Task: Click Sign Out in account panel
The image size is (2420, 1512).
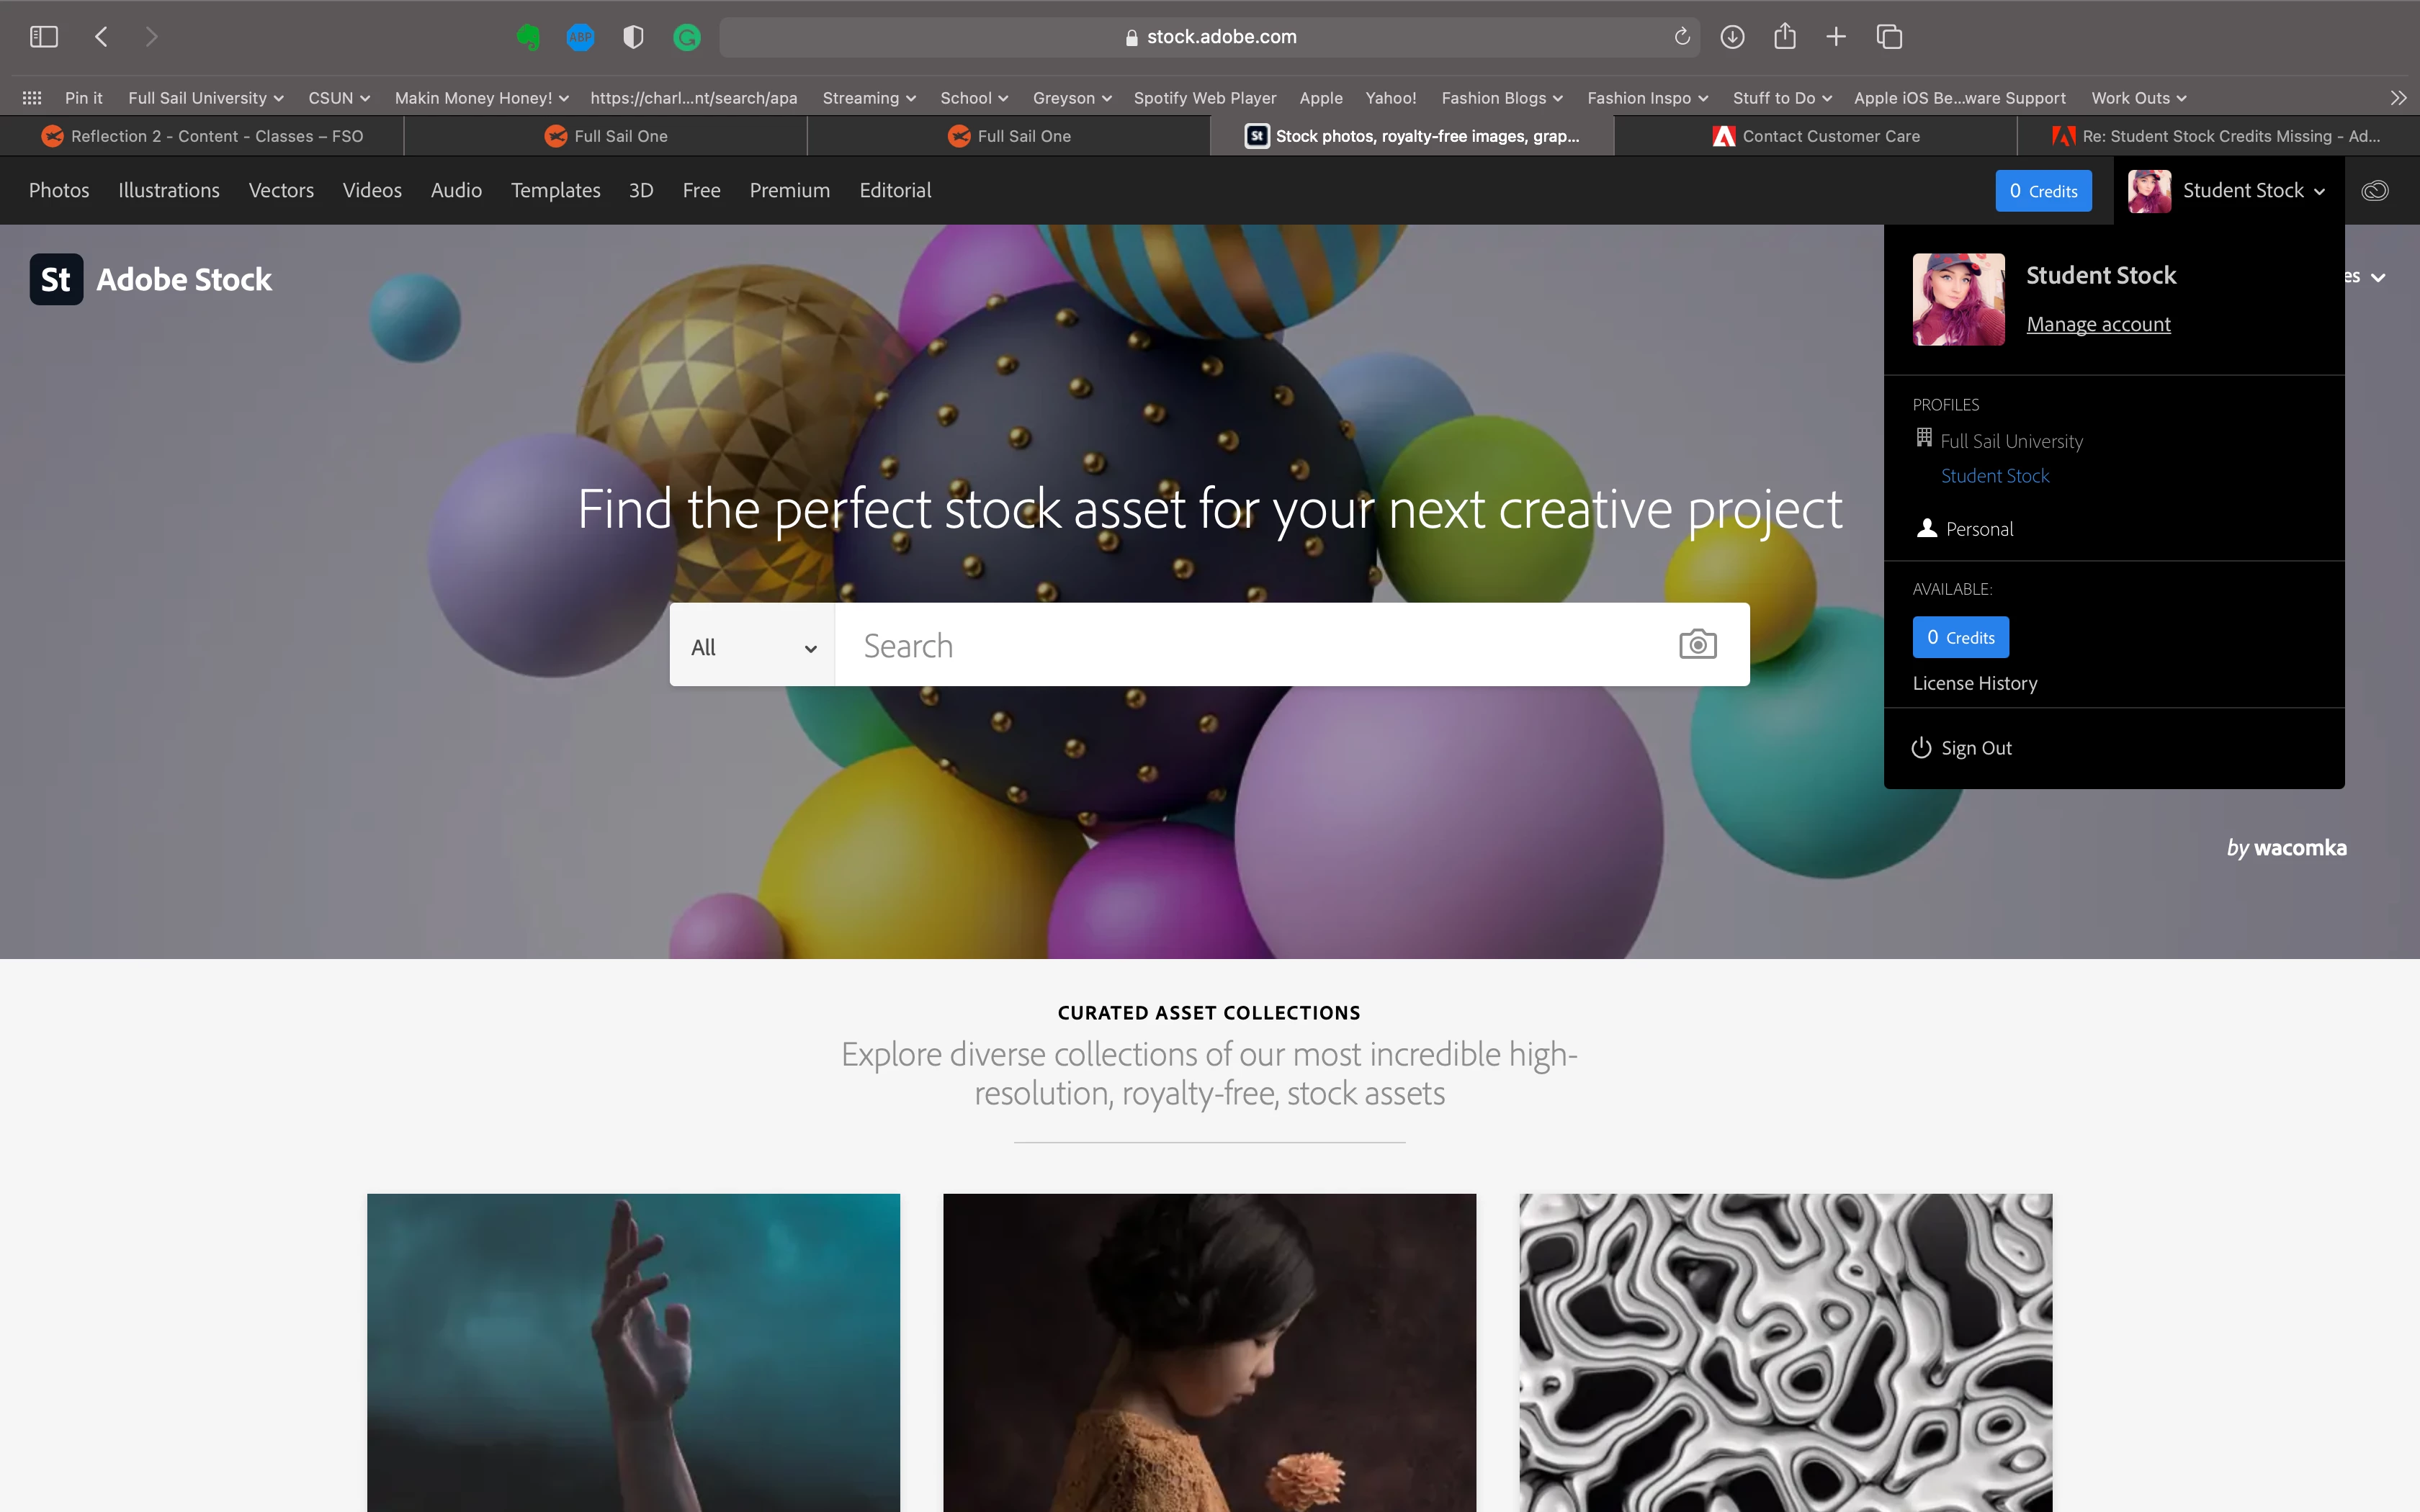Action: point(1975,748)
